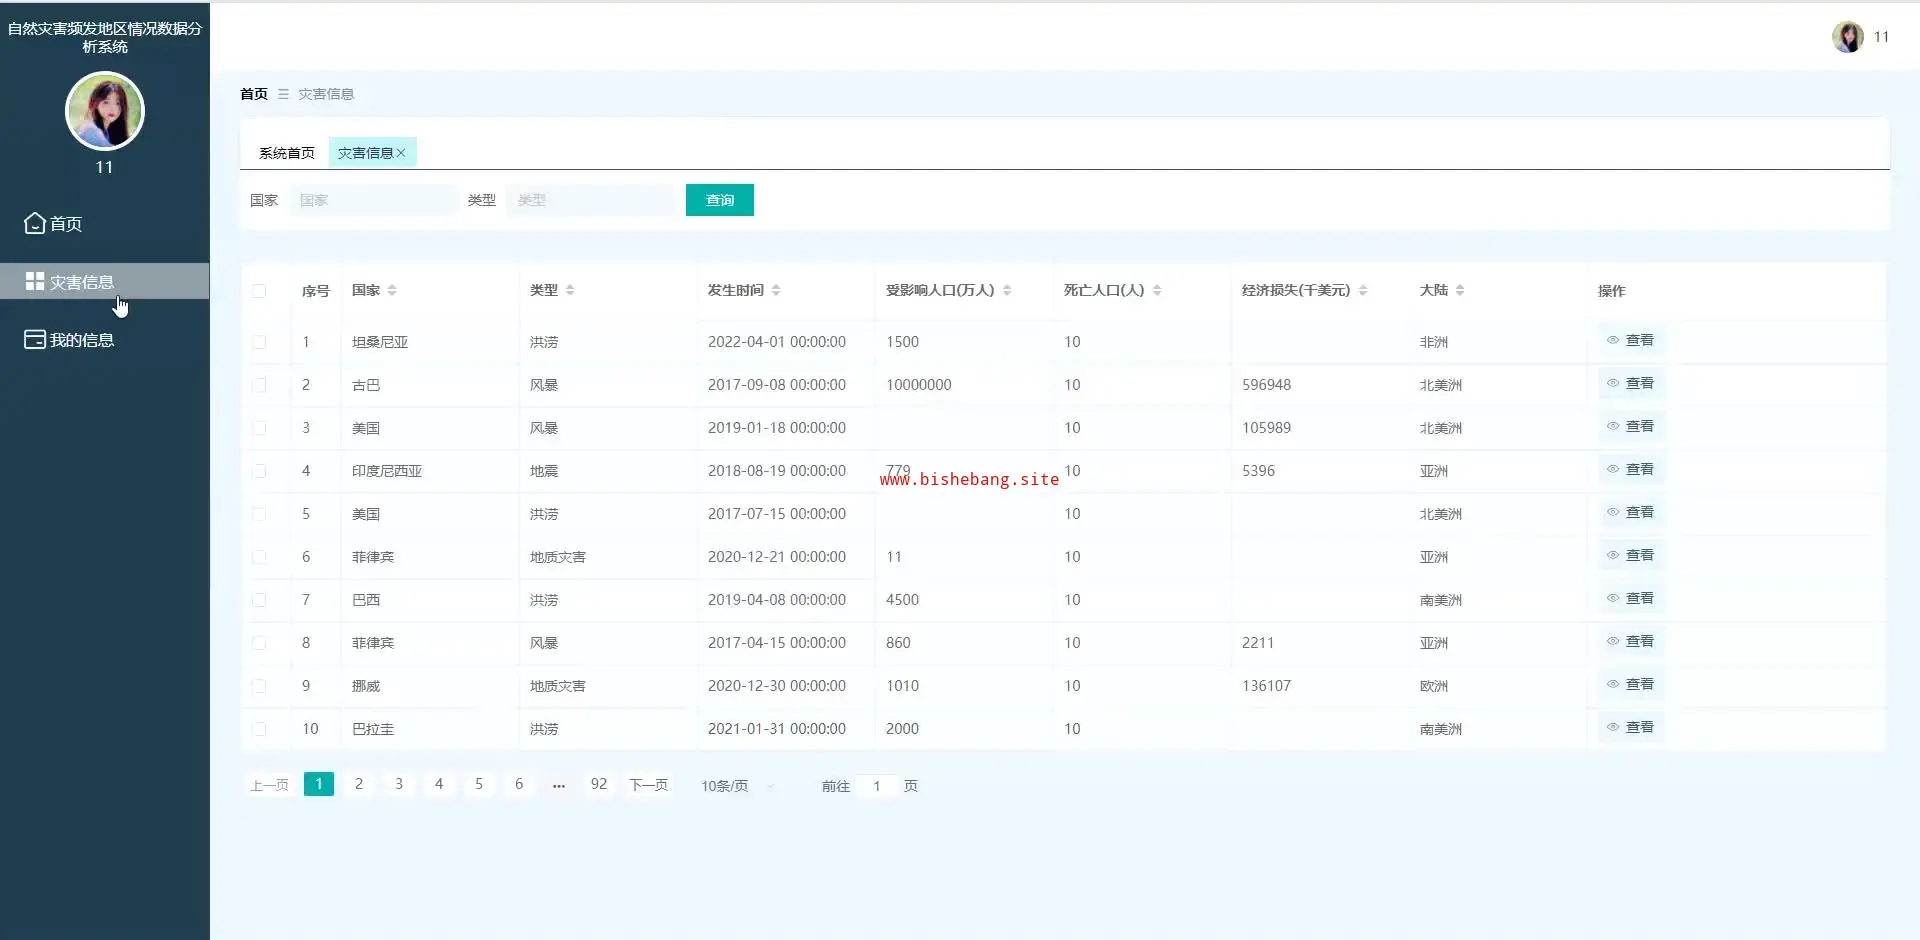
Task: Toggle the select-all checkbox in the table header
Action: click(259, 291)
